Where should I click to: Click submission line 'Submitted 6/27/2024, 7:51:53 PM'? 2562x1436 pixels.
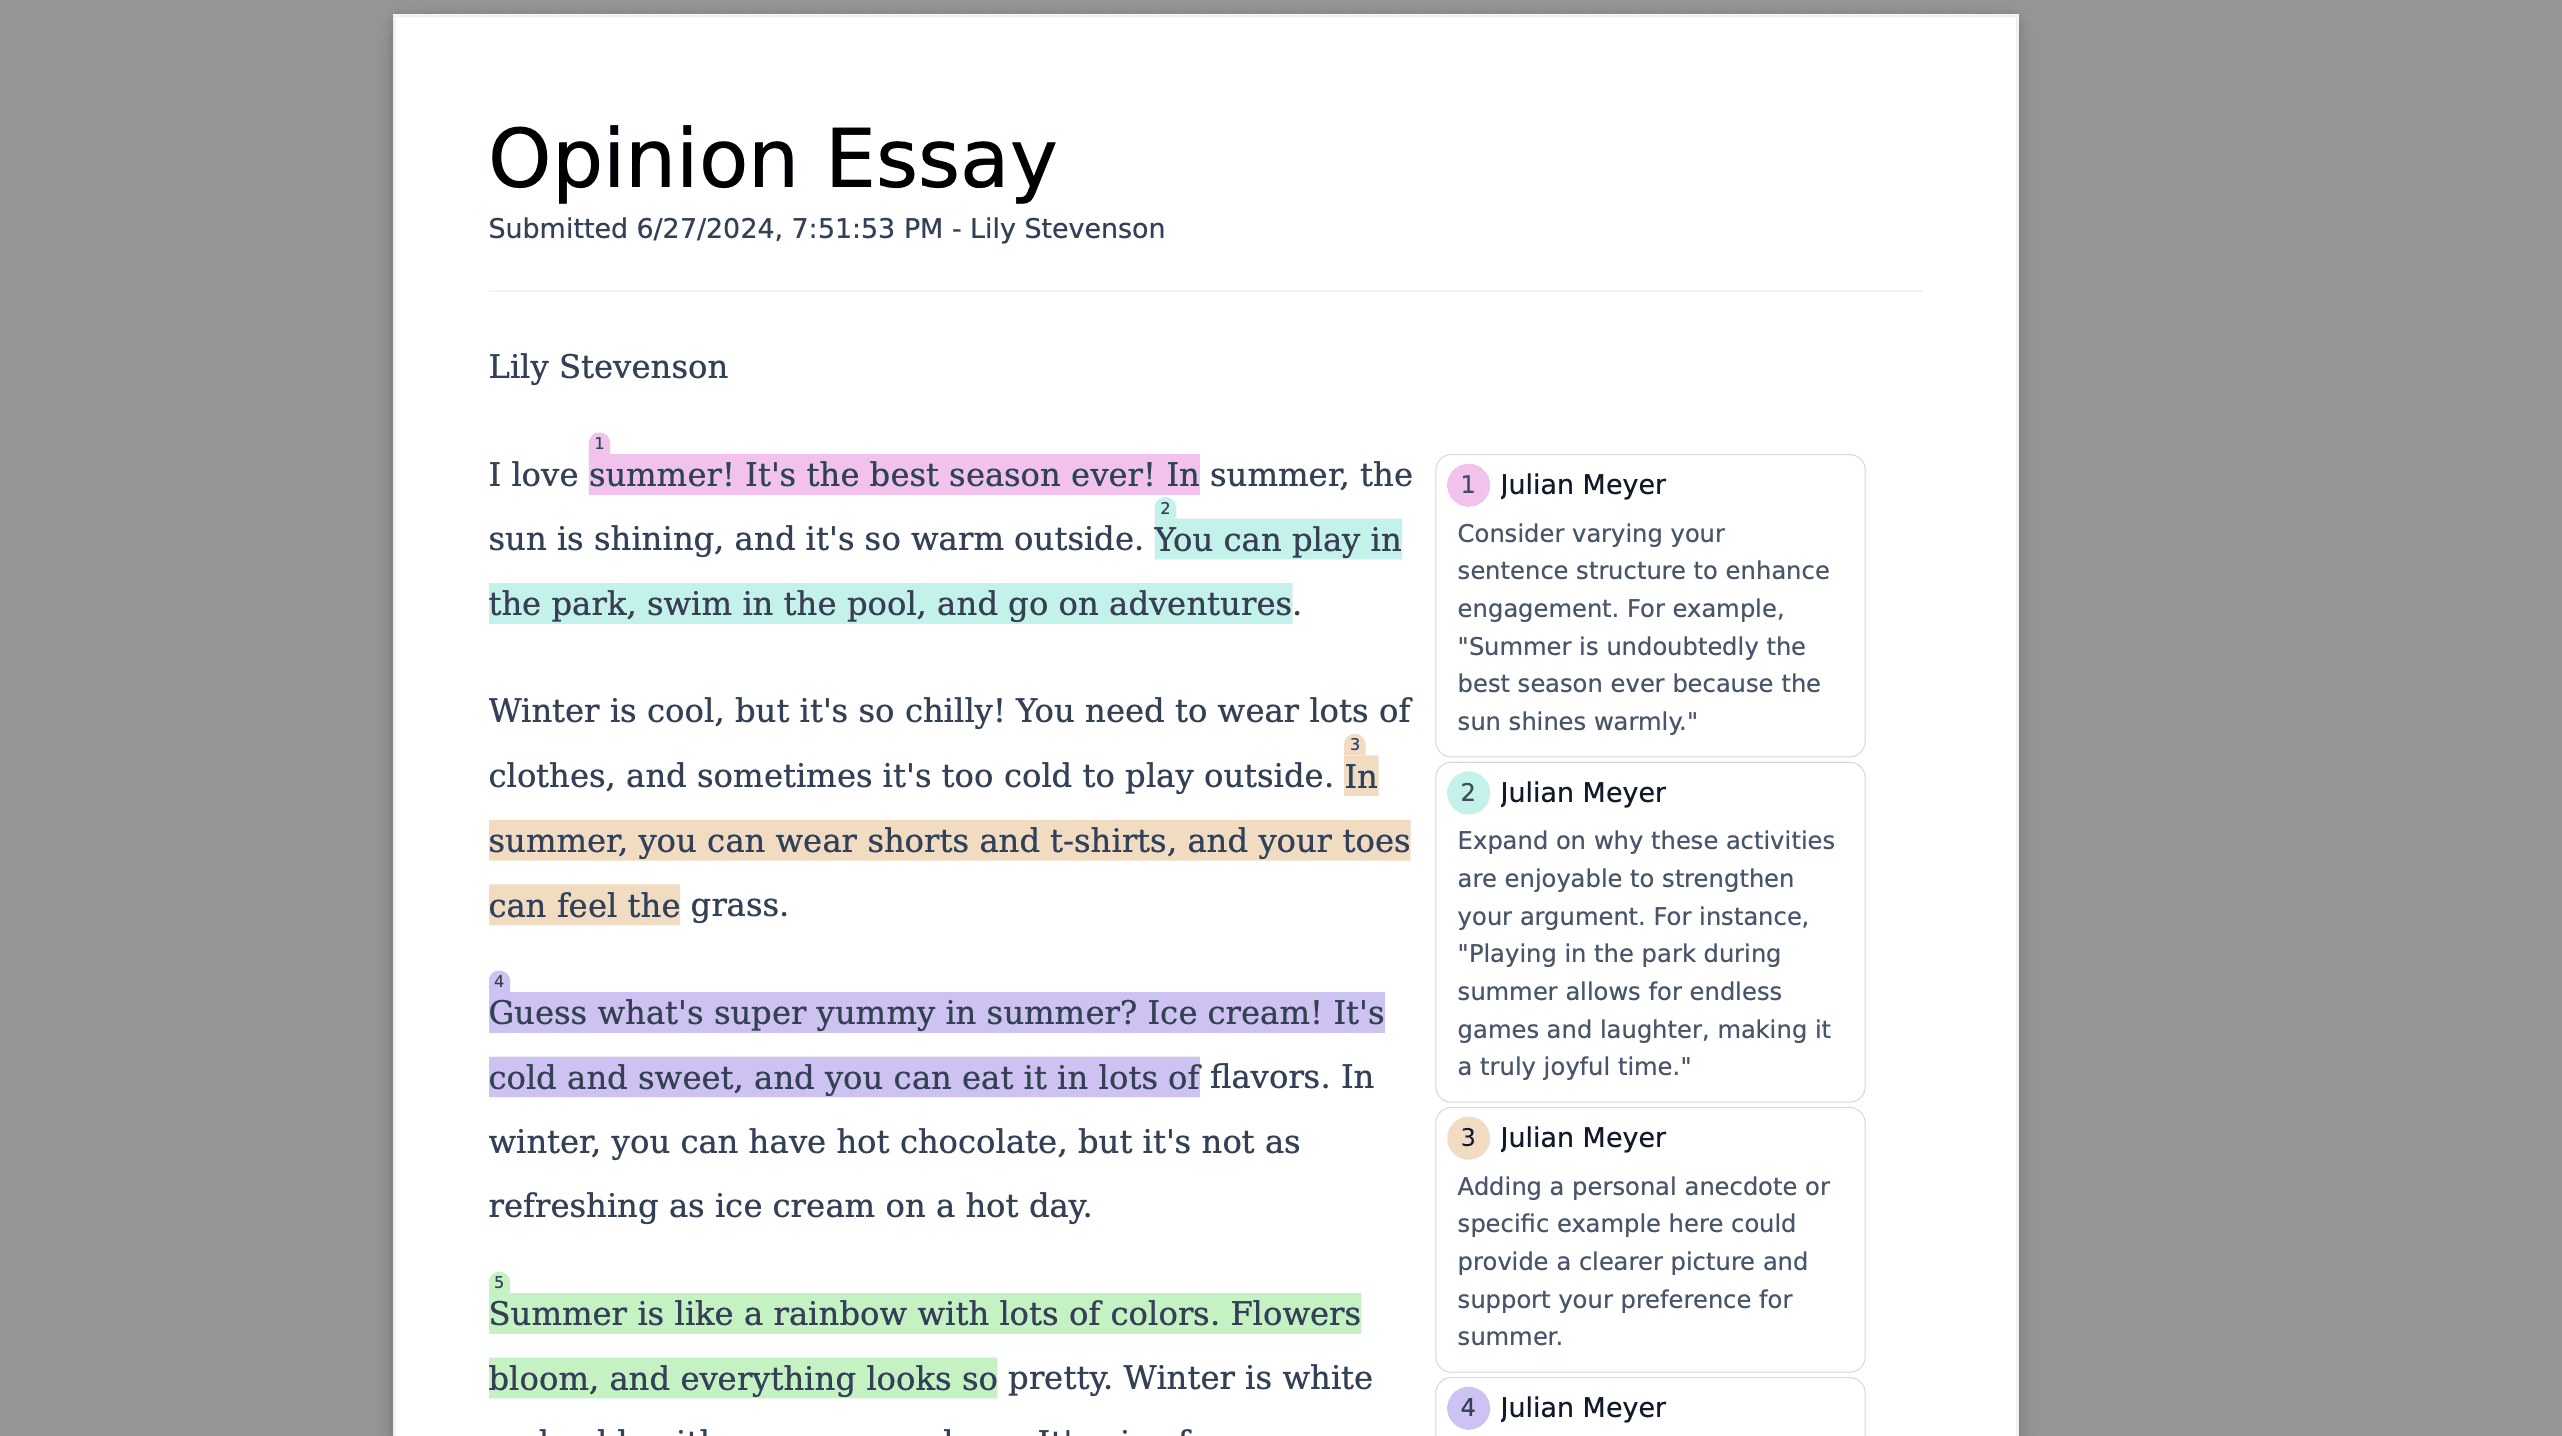[x=716, y=229]
